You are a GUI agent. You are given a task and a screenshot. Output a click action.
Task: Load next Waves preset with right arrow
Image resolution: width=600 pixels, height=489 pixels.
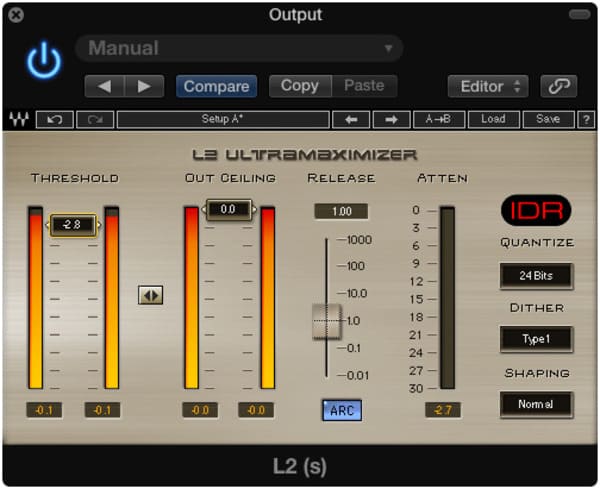391,119
